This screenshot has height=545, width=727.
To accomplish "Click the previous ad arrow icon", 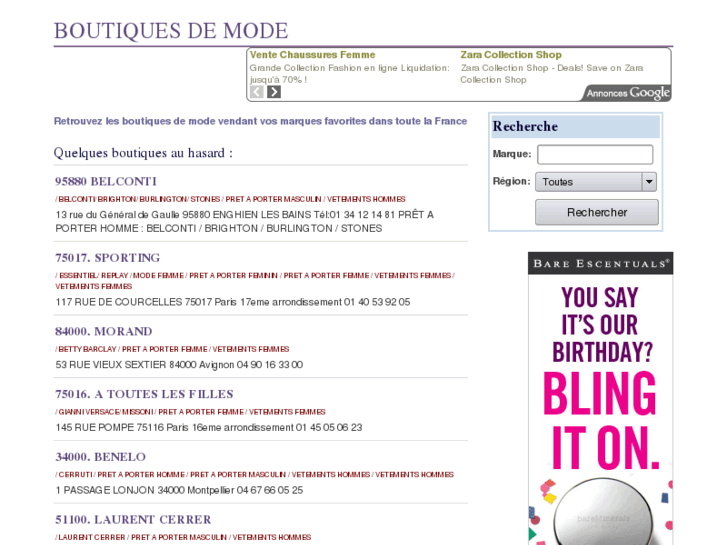I will [256, 92].
